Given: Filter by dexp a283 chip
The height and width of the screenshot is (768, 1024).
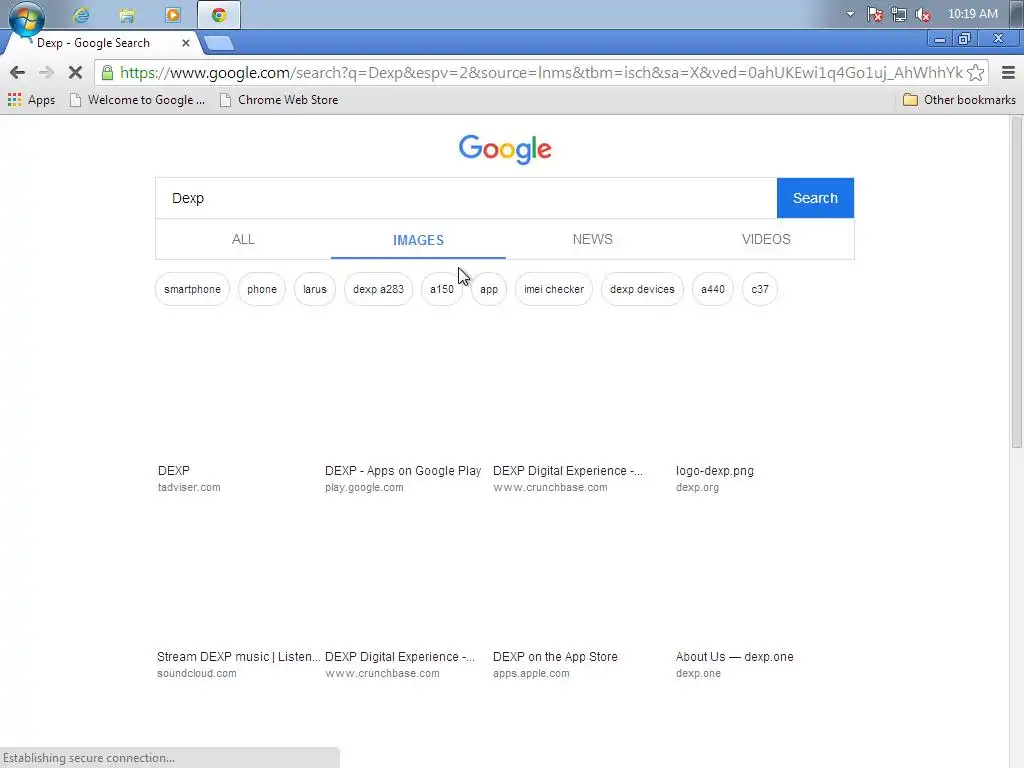Looking at the screenshot, I should pos(378,289).
